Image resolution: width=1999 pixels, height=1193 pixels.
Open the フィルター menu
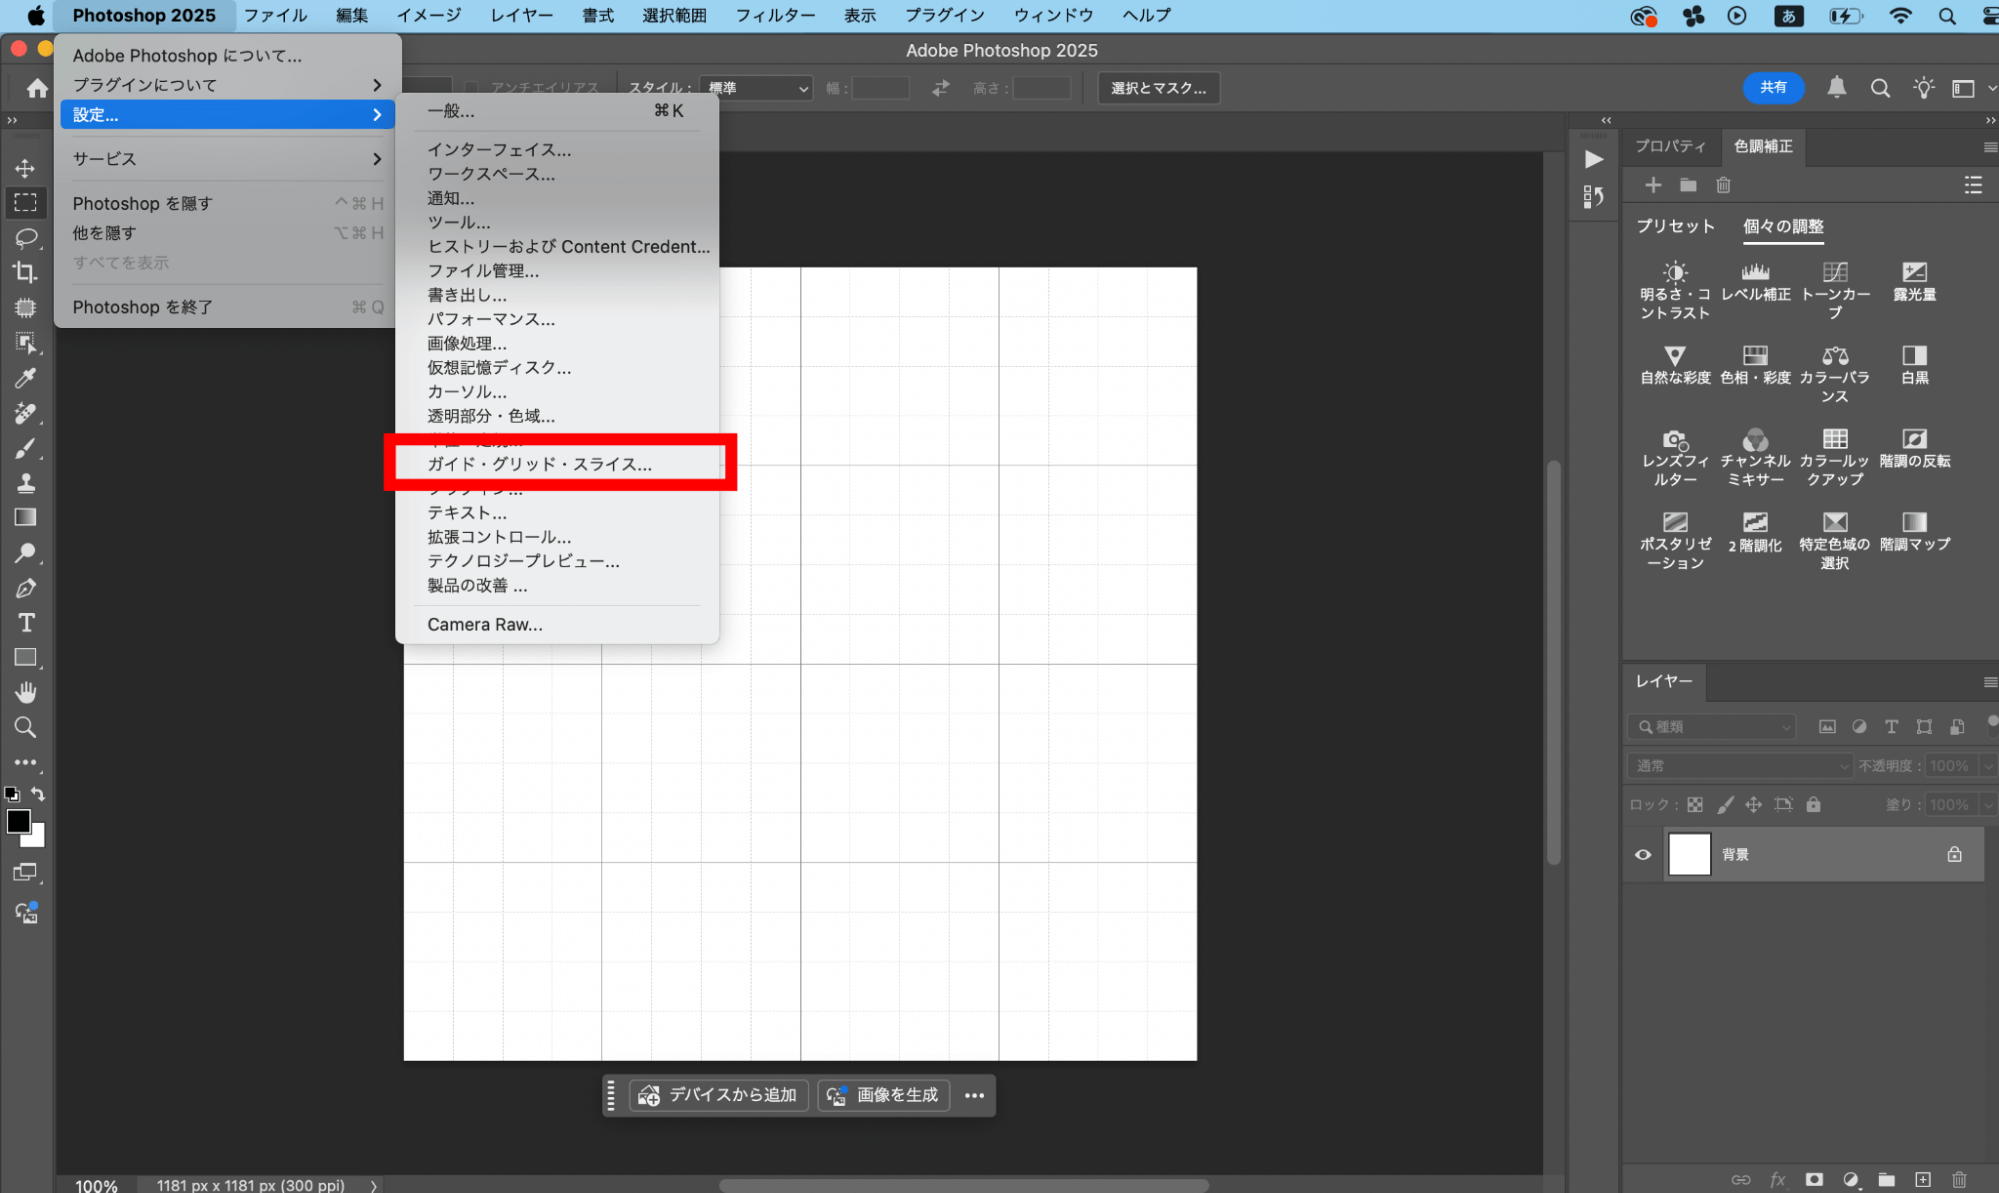775,15
